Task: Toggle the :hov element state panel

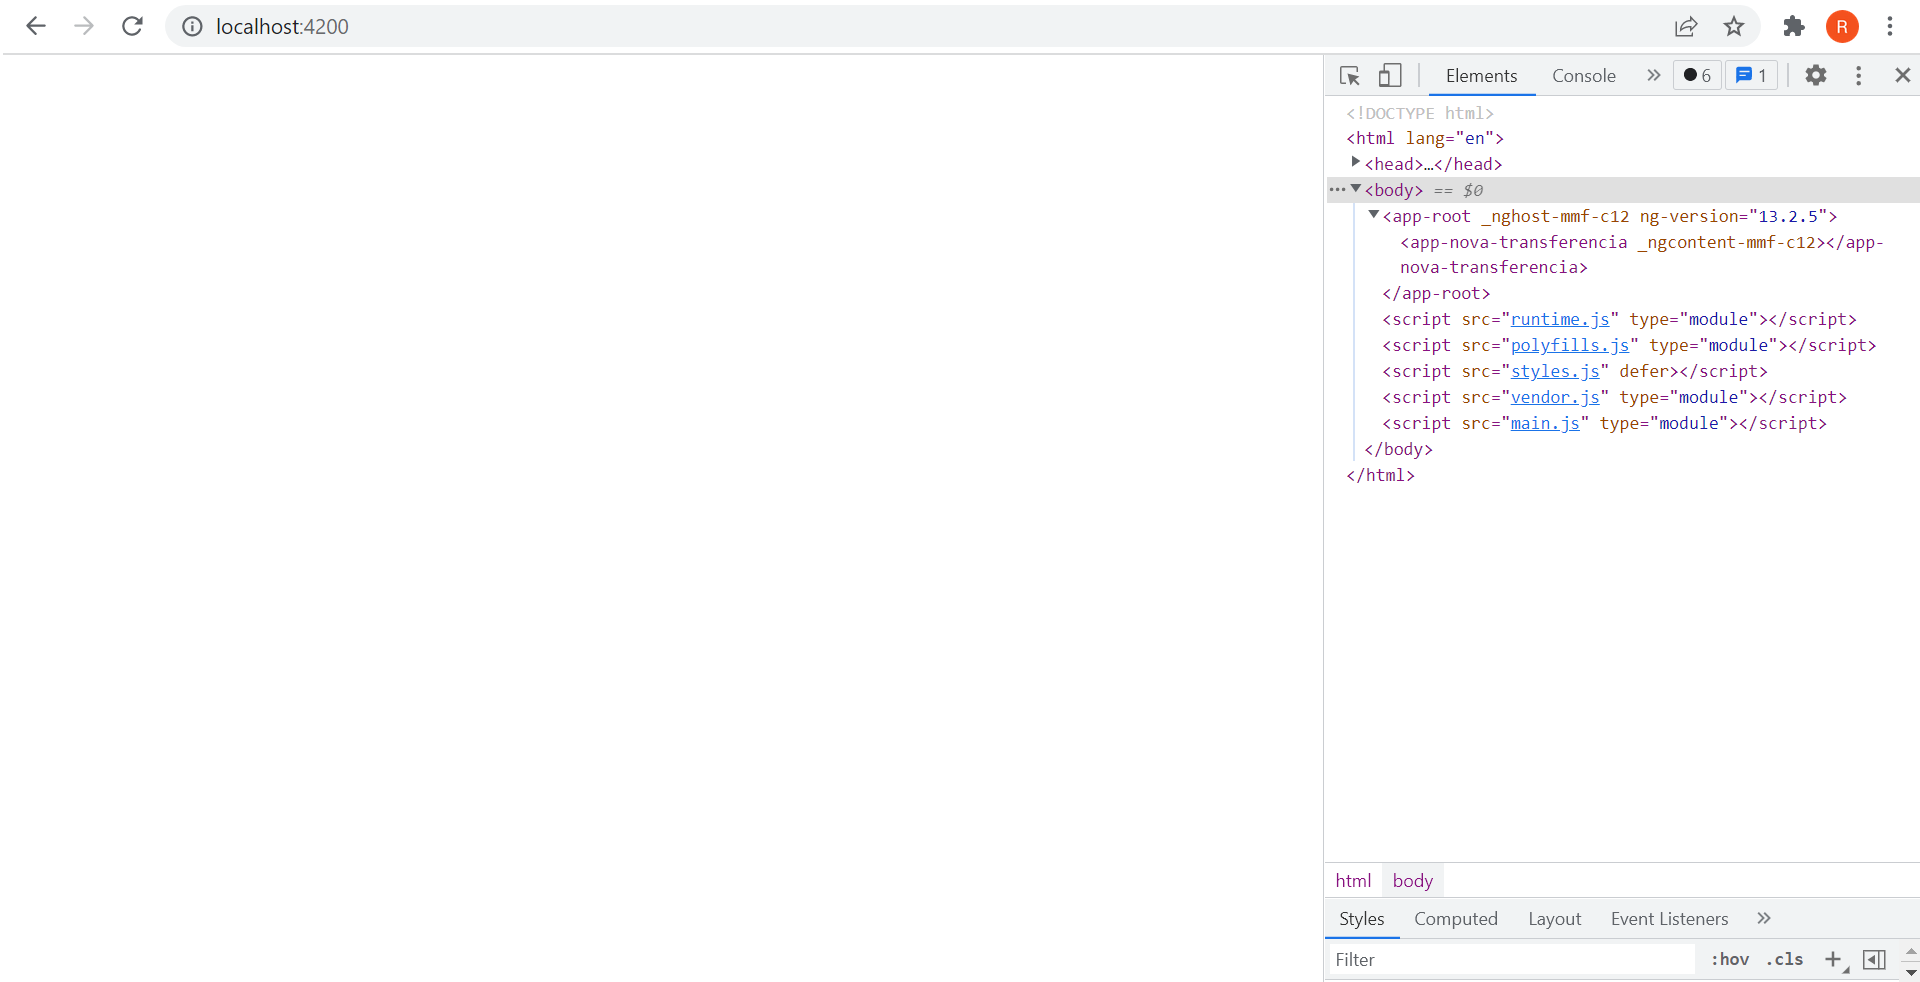Action: (x=1730, y=959)
